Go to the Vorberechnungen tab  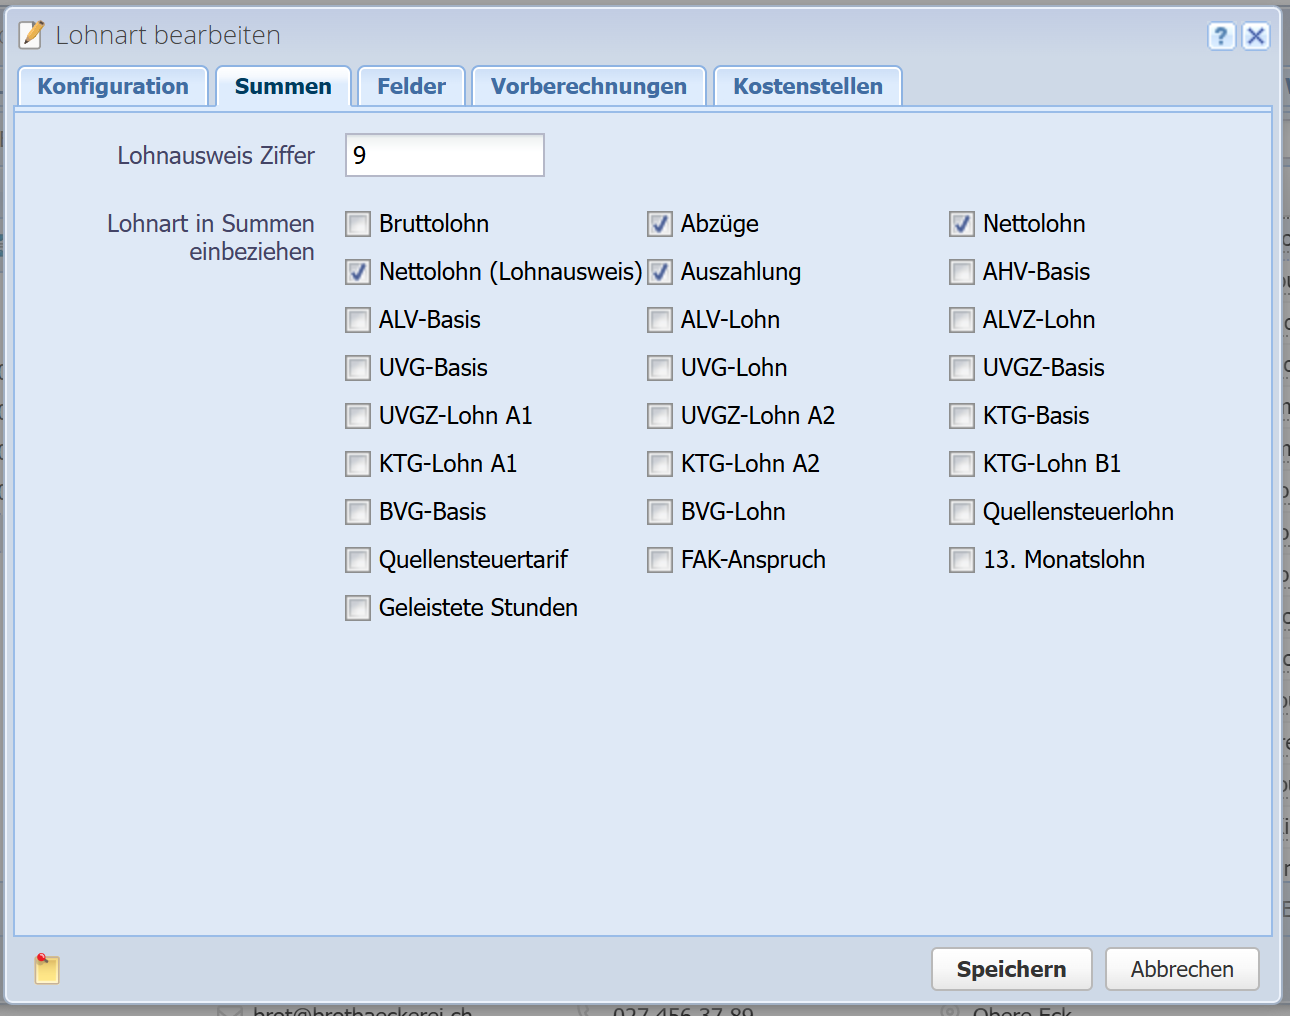588,87
